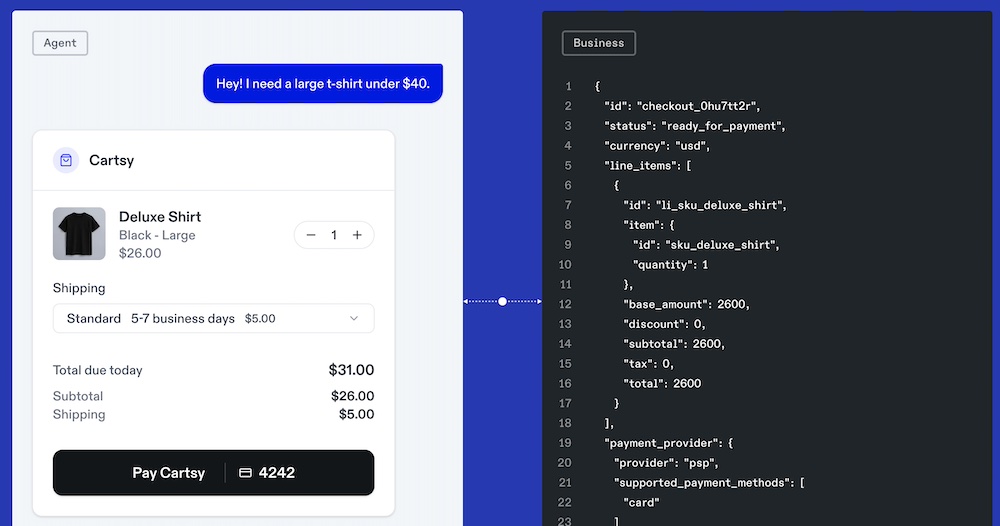Click the $31.00 total due amount
The width and height of the screenshot is (1000, 526).
click(351, 370)
